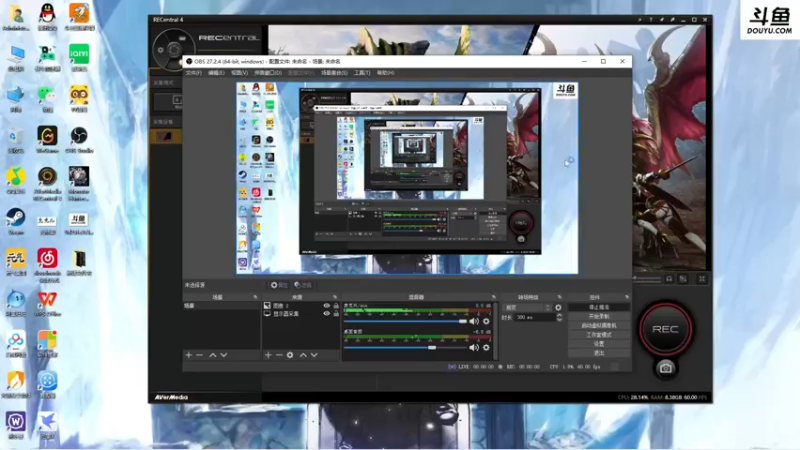Click the question mark icon in RECentral title bar
This screenshot has width=800, height=450.
[x=651, y=19]
